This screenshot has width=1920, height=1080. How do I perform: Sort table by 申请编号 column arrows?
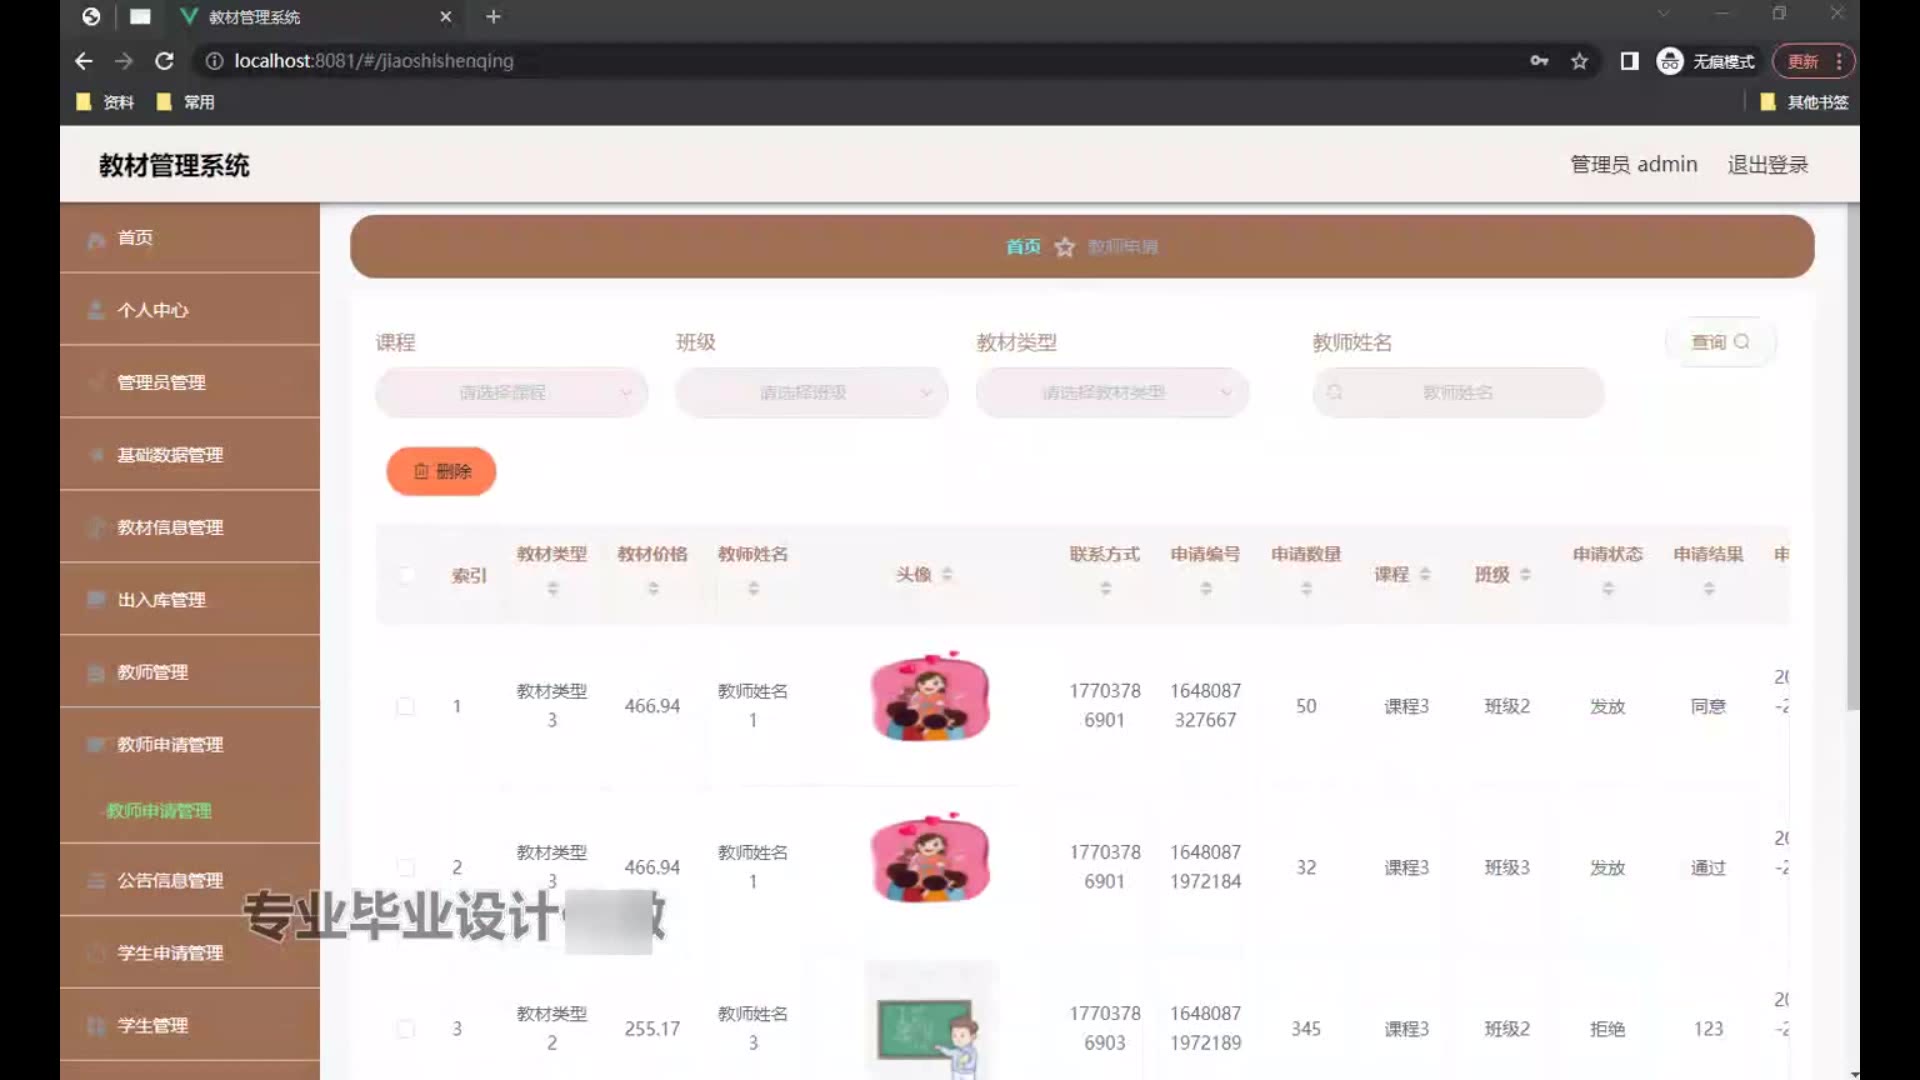[x=1206, y=589]
